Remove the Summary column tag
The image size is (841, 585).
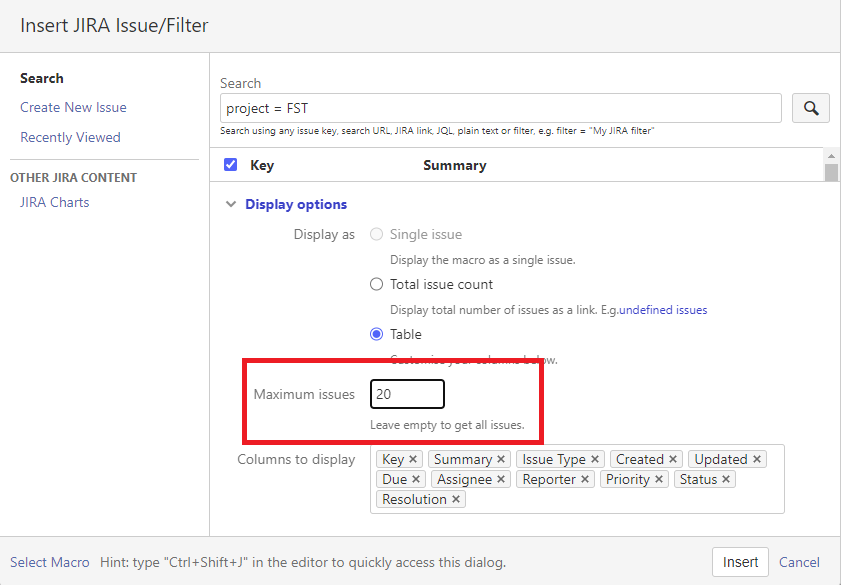coord(499,459)
